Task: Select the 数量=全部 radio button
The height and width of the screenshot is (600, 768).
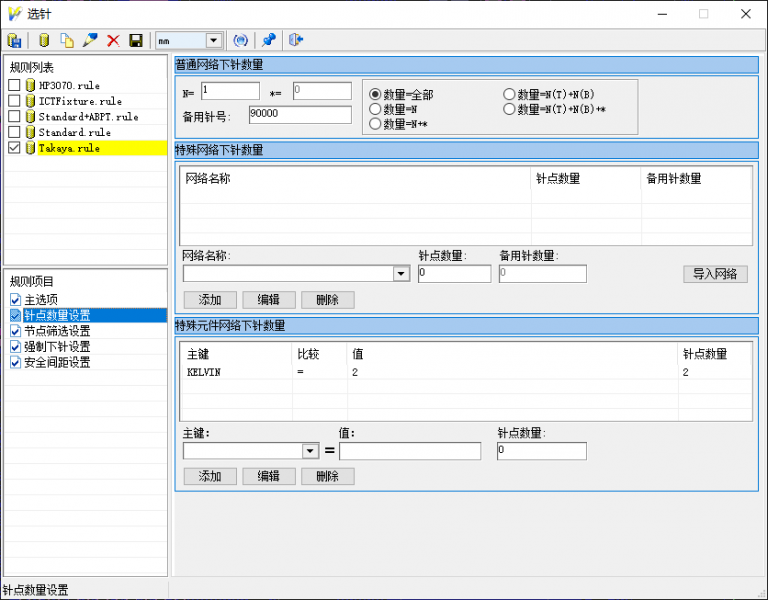Action: click(x=375, y=94)
